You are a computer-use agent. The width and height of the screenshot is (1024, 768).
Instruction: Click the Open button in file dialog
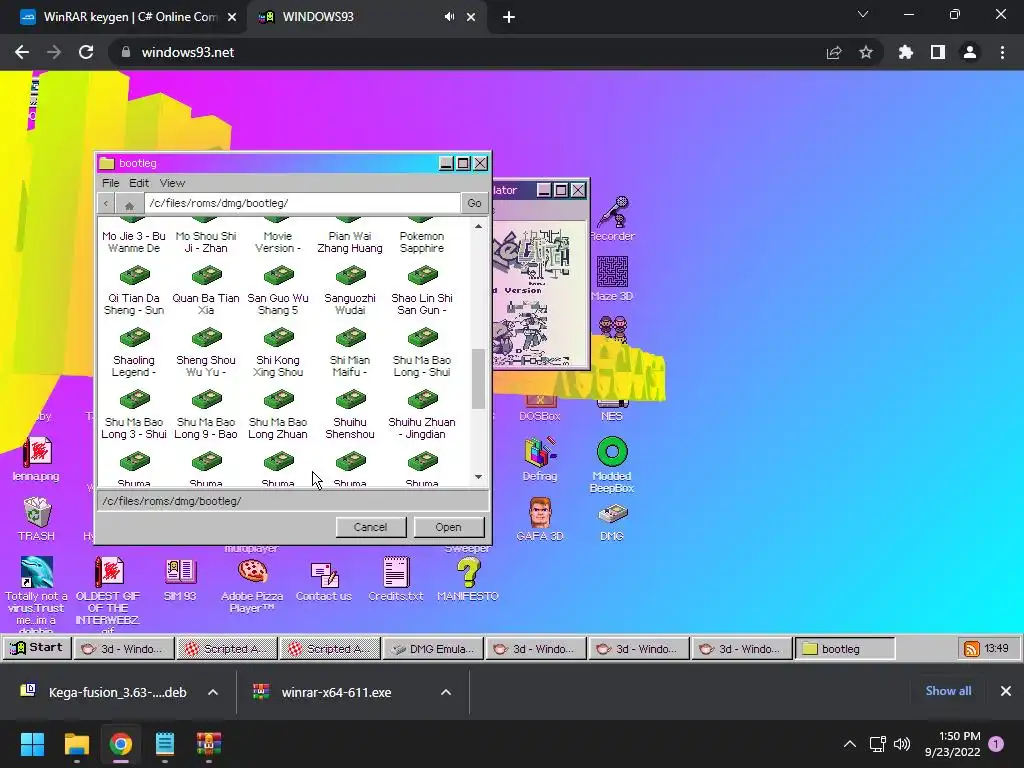coord(448,527)
